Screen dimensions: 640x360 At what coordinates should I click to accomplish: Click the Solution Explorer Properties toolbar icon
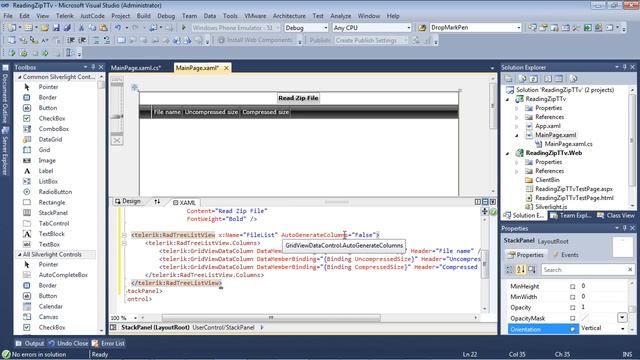(x=509, y=78)
